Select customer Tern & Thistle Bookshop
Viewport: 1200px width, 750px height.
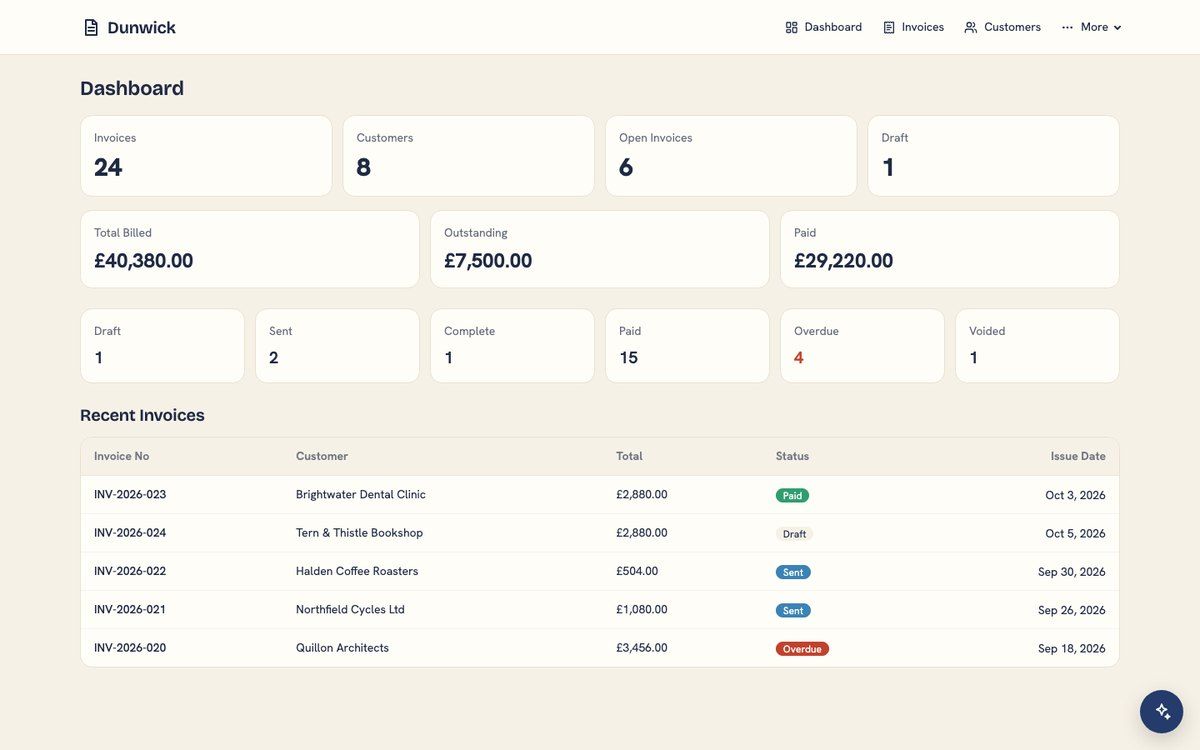click(359, 533)
